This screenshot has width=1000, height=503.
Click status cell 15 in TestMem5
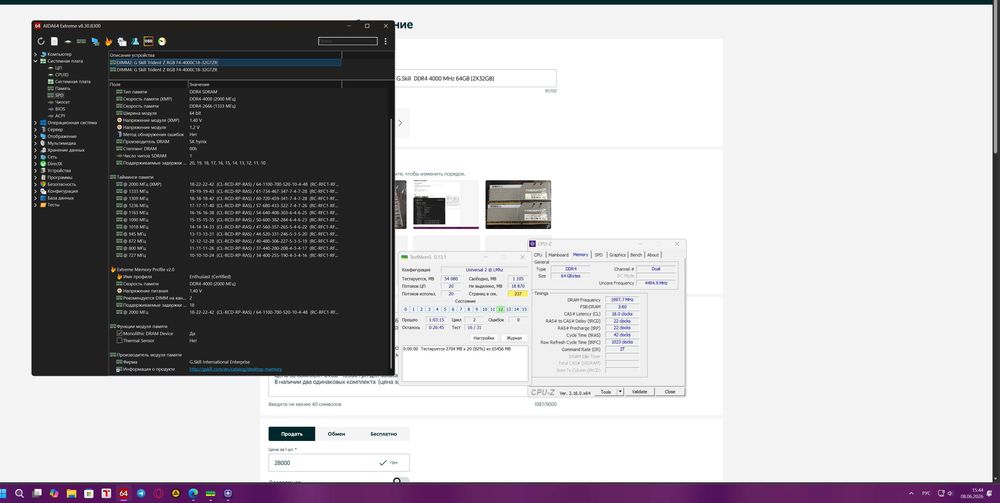point(524,309)
